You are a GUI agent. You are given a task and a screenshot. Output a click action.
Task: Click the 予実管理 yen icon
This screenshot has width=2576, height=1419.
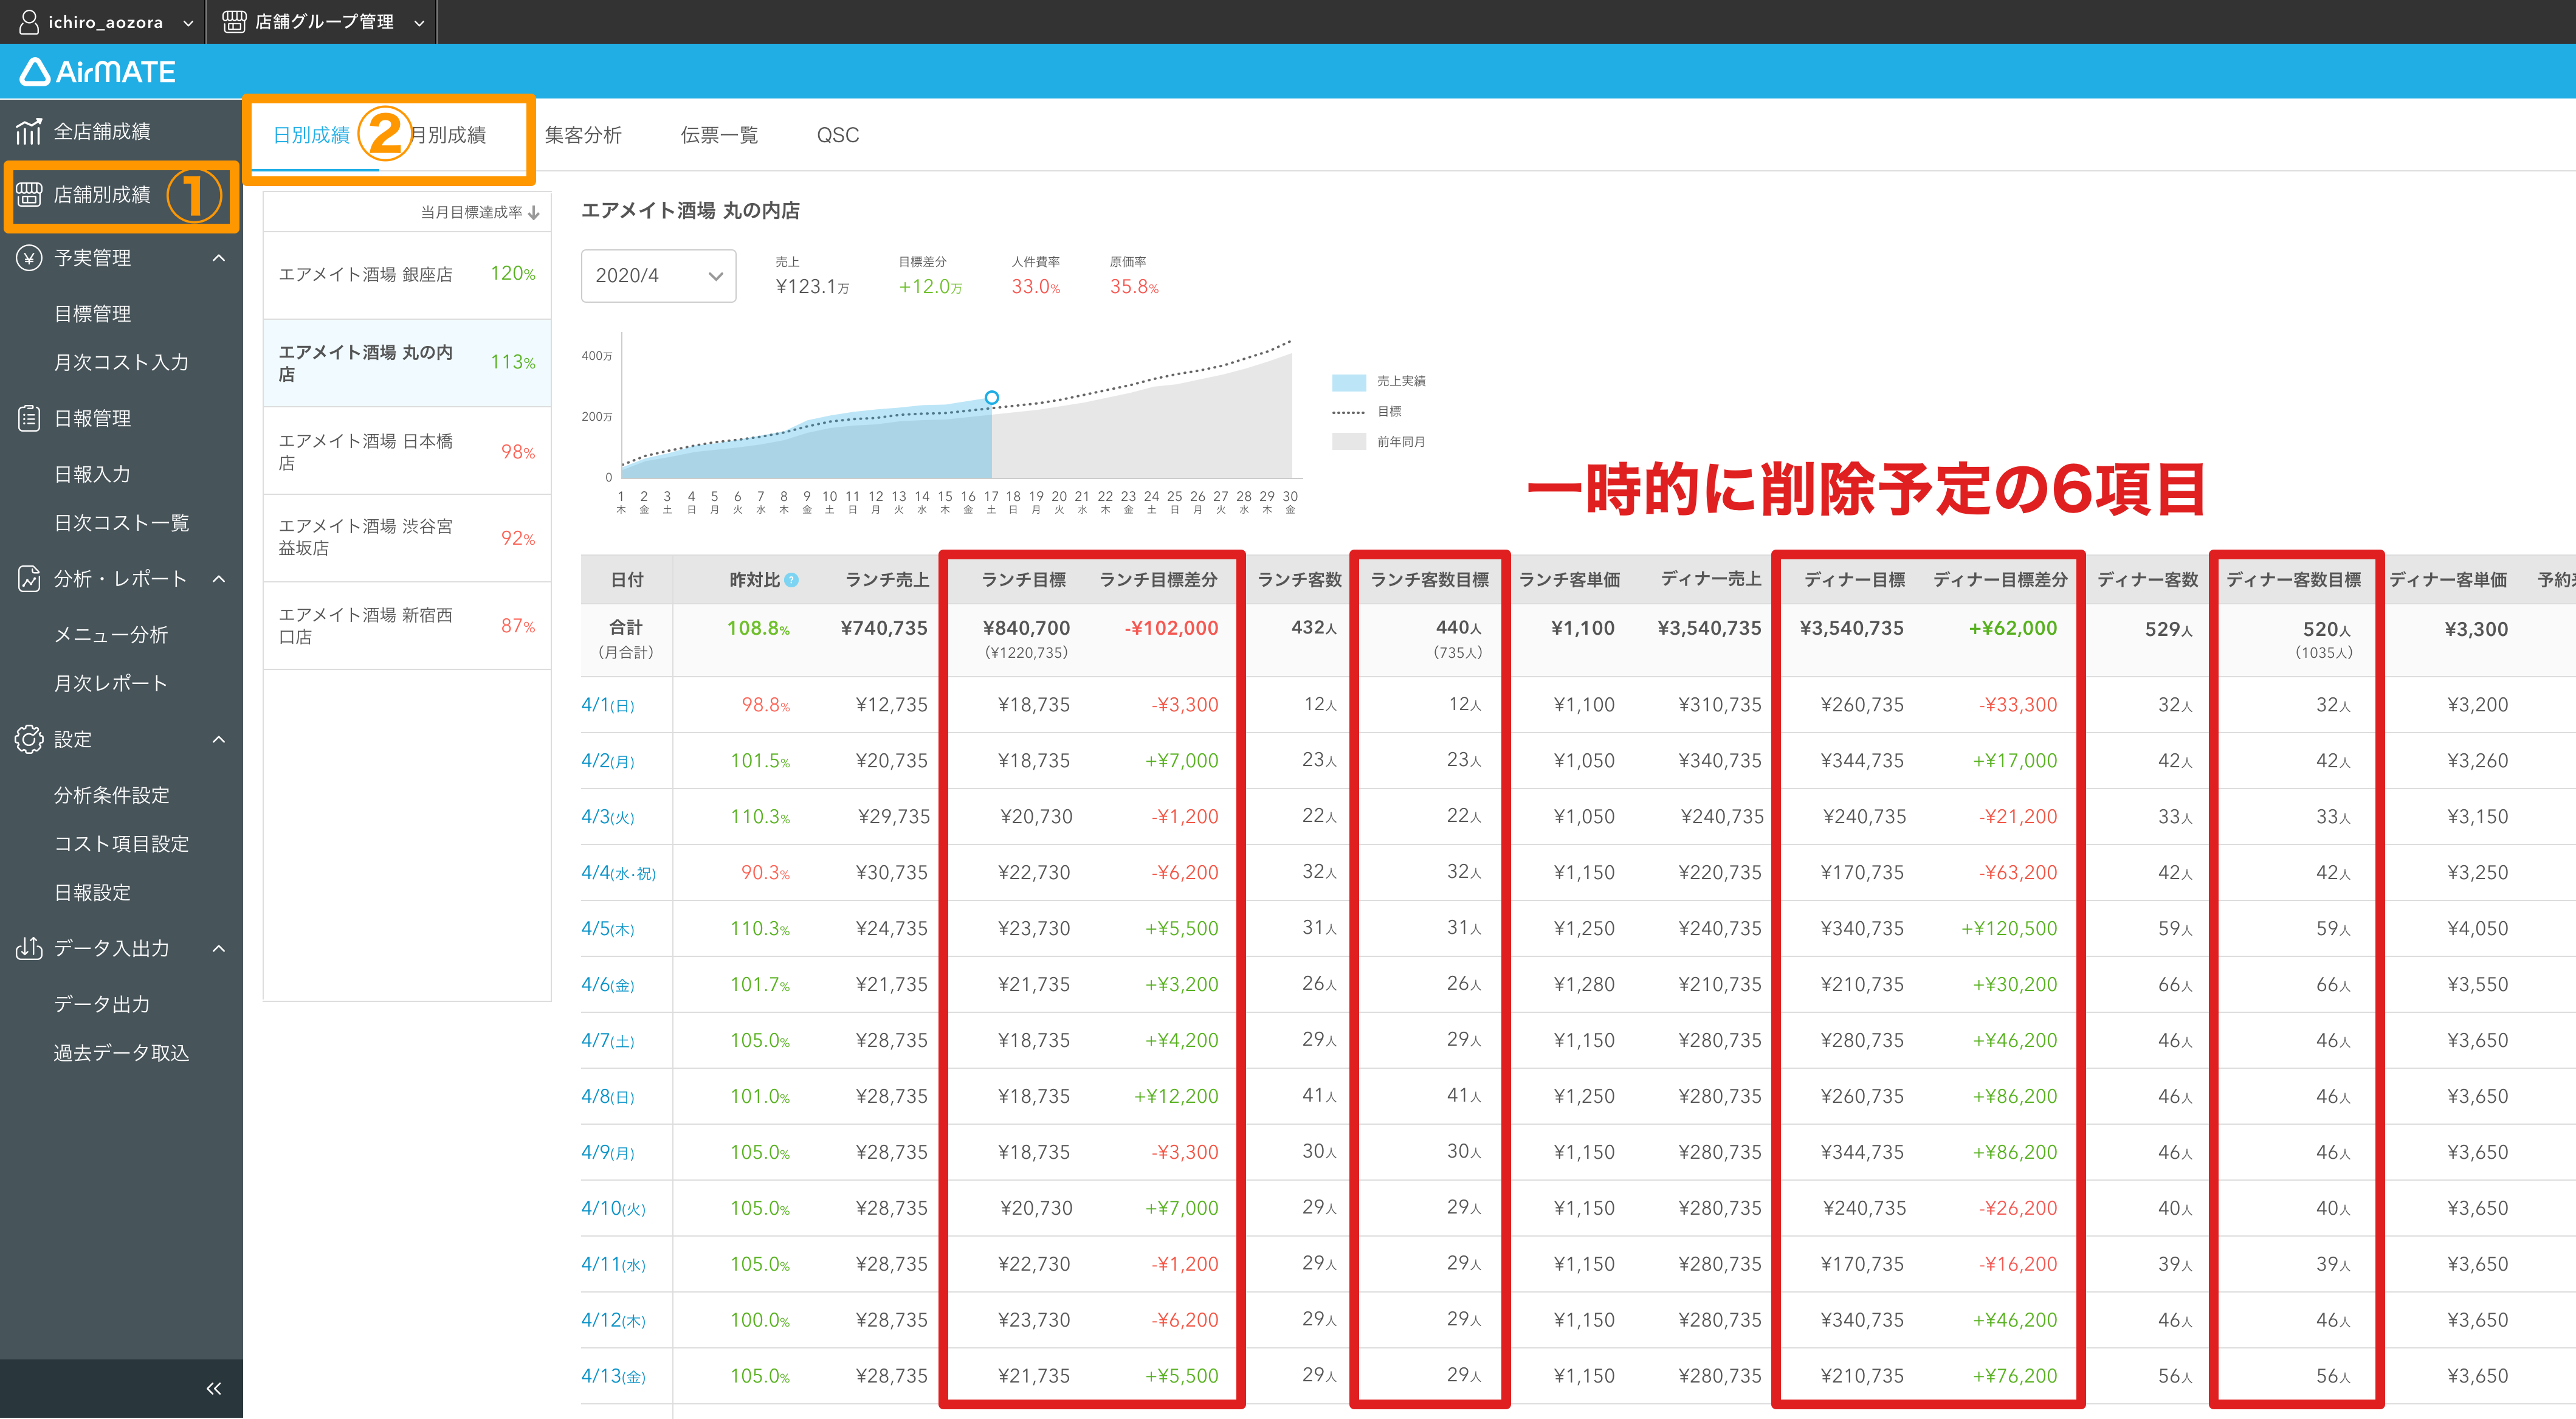pyautogui.click(x=29, y=258)
